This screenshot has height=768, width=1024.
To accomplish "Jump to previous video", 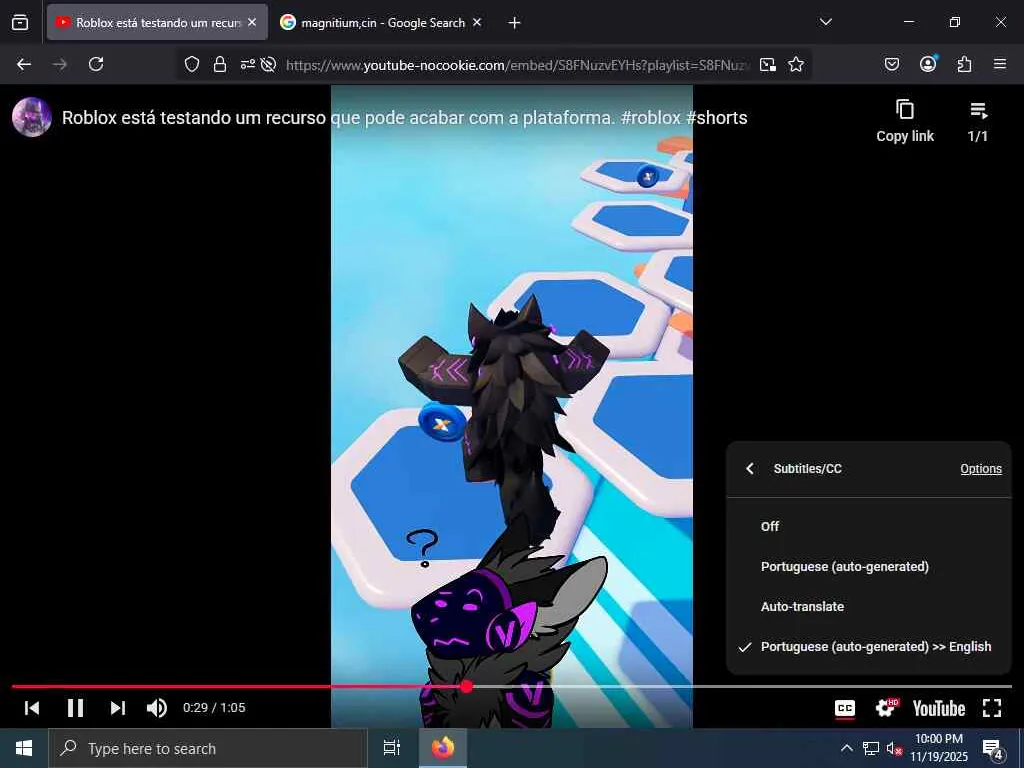I will [x=32, y=708].
